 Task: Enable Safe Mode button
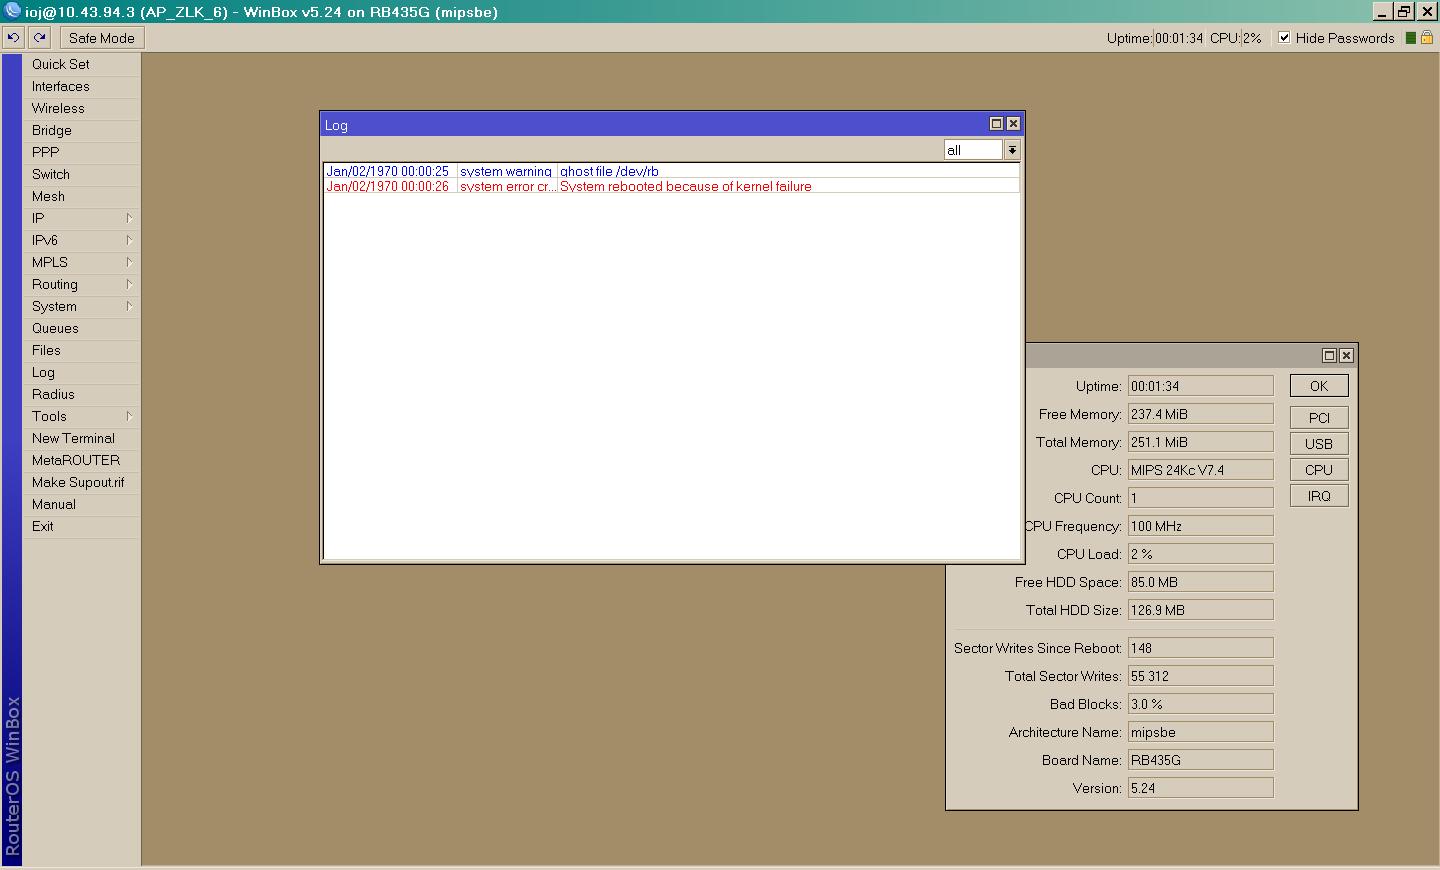pyautogui.click(x=102, y=38)
